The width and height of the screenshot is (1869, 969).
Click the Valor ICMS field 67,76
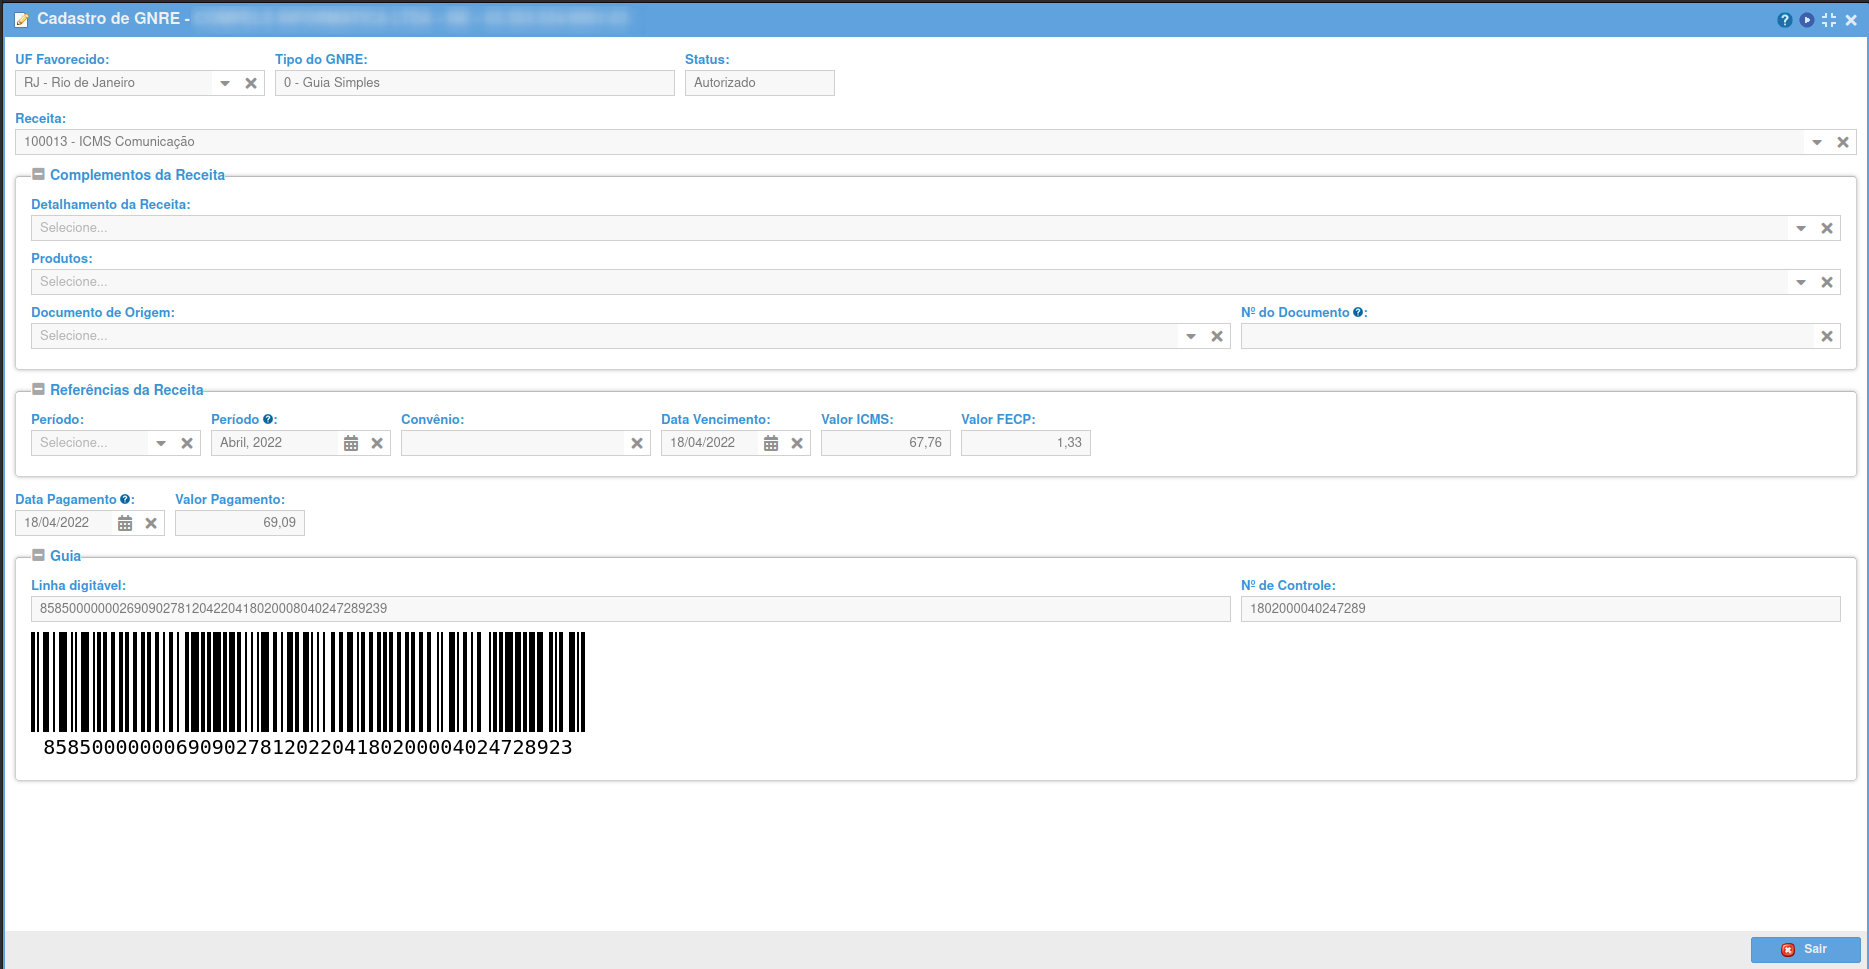click(886, 443)
